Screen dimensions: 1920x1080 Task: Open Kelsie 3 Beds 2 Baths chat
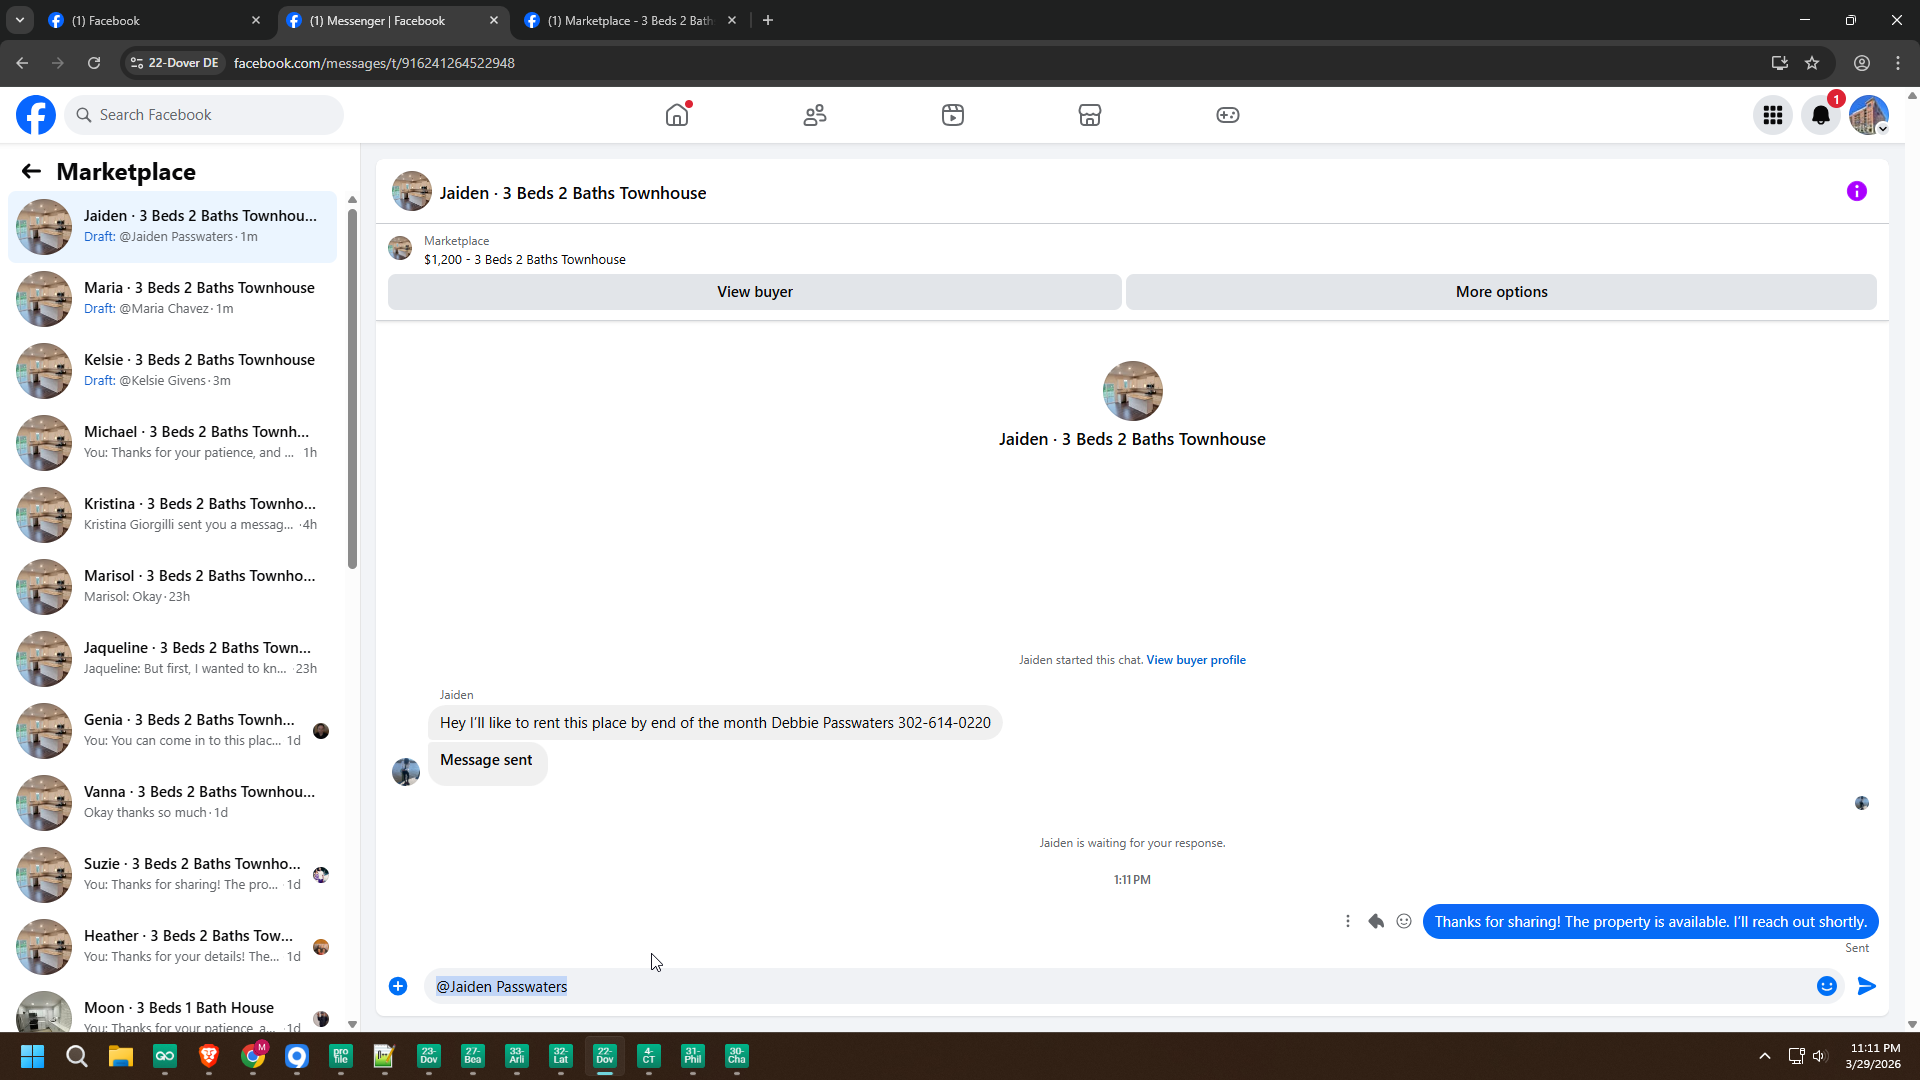tap(173, 371)
